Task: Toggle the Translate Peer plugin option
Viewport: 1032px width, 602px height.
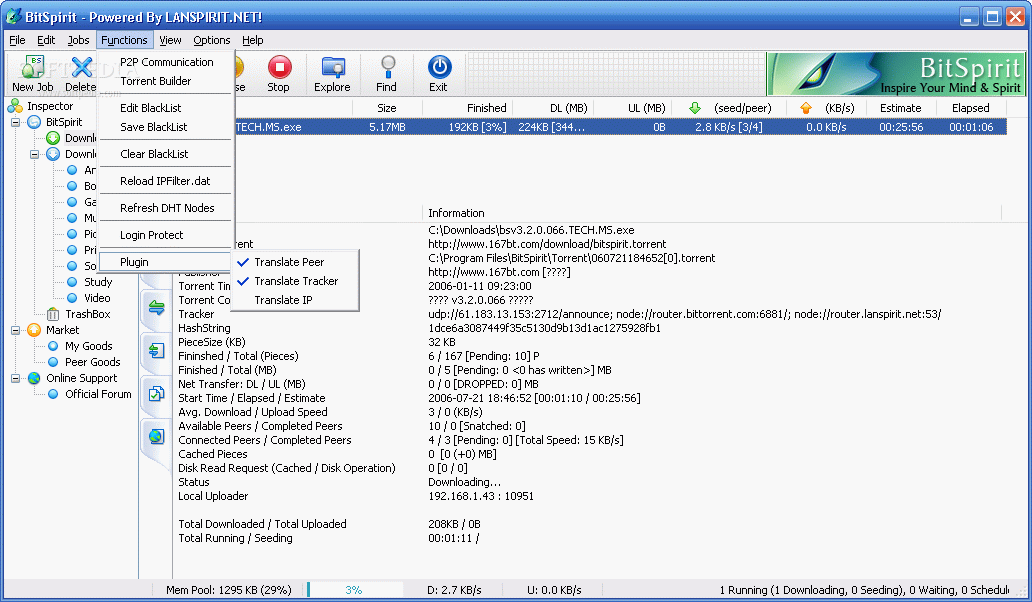Action: tap(295, 262)
